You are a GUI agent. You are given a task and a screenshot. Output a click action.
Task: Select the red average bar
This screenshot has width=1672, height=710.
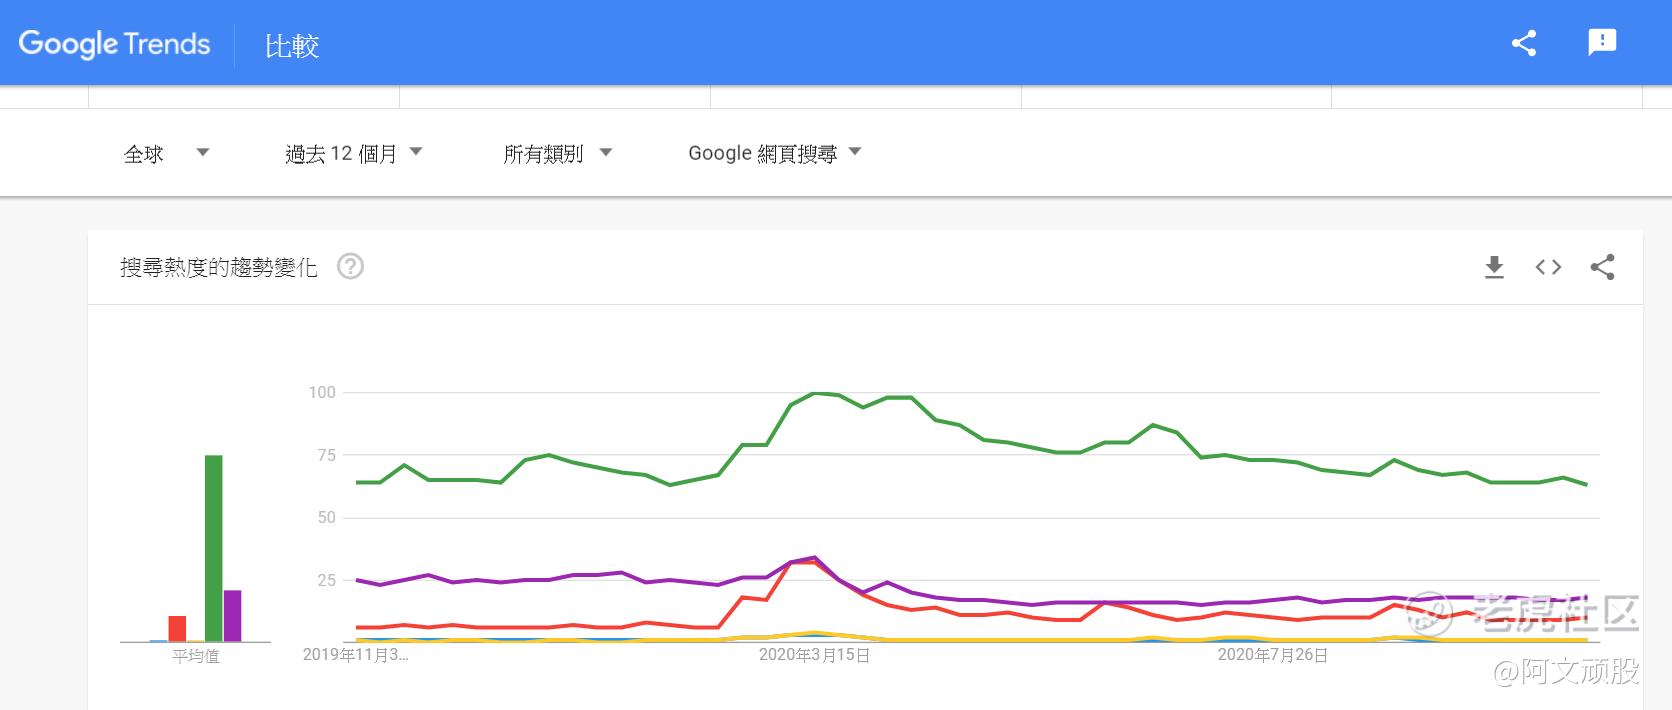tap(177, 628)
